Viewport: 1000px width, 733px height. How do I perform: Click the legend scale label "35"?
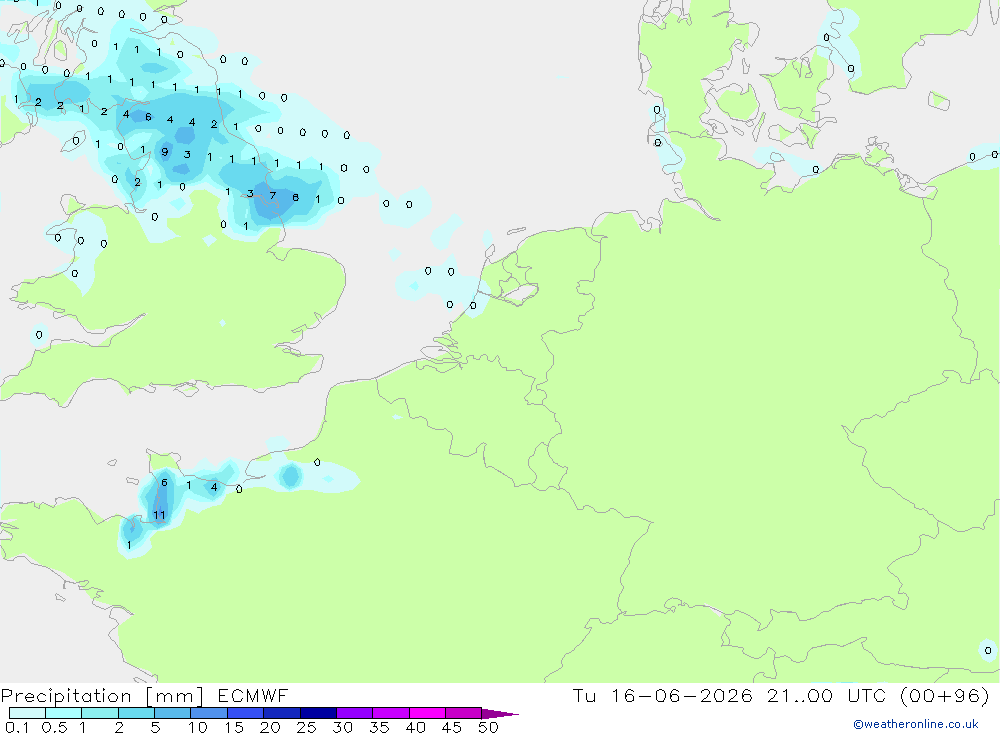click(379, 727)
